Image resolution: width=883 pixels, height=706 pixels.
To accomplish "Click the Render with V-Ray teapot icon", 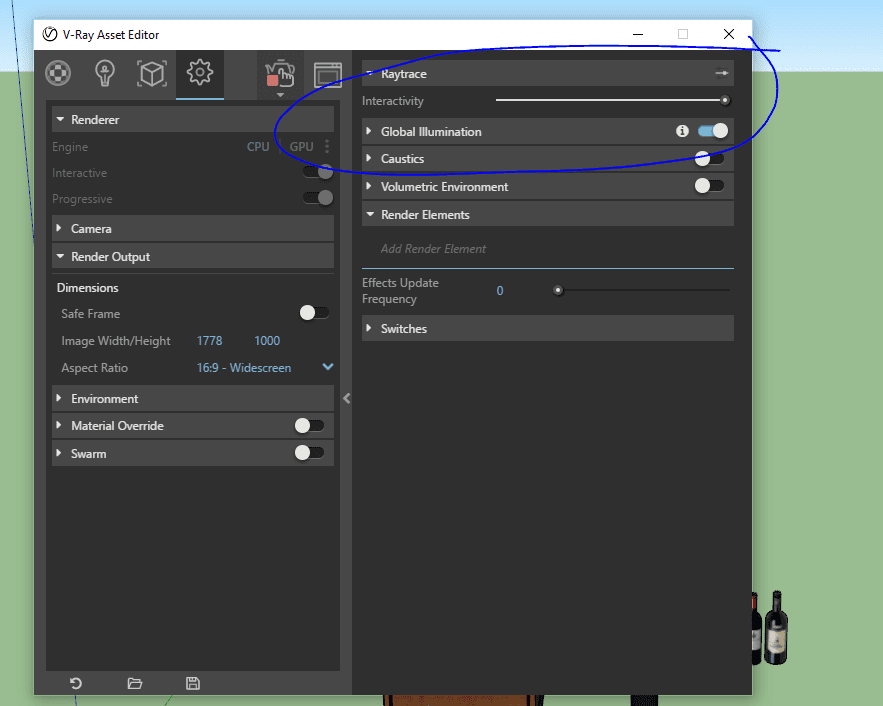I will (280, 73).
